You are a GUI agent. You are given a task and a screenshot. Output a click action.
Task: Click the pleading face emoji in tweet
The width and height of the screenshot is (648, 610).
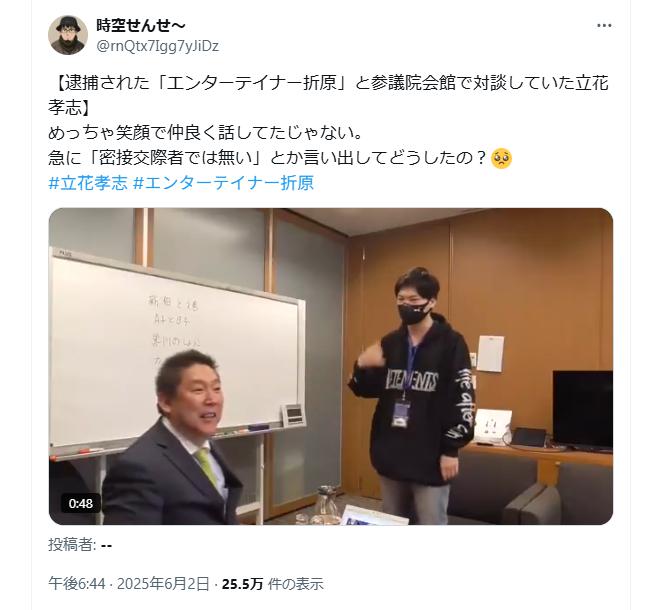[501, 159]
